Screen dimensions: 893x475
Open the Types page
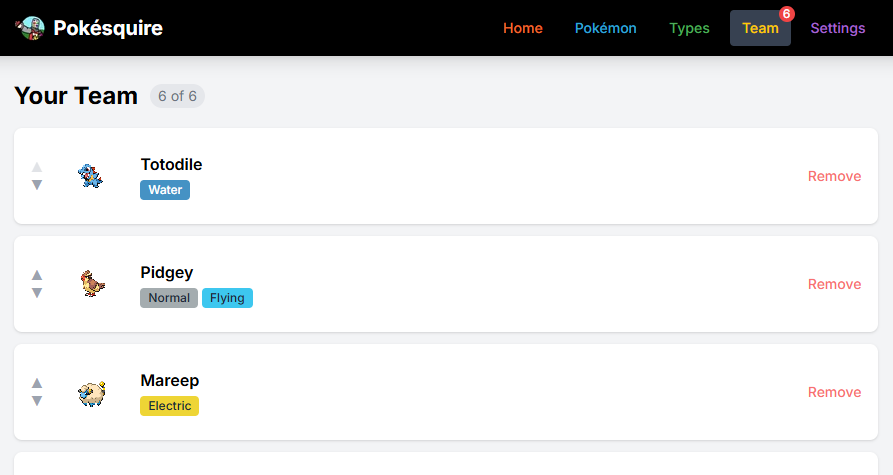[x=689, y=28]
